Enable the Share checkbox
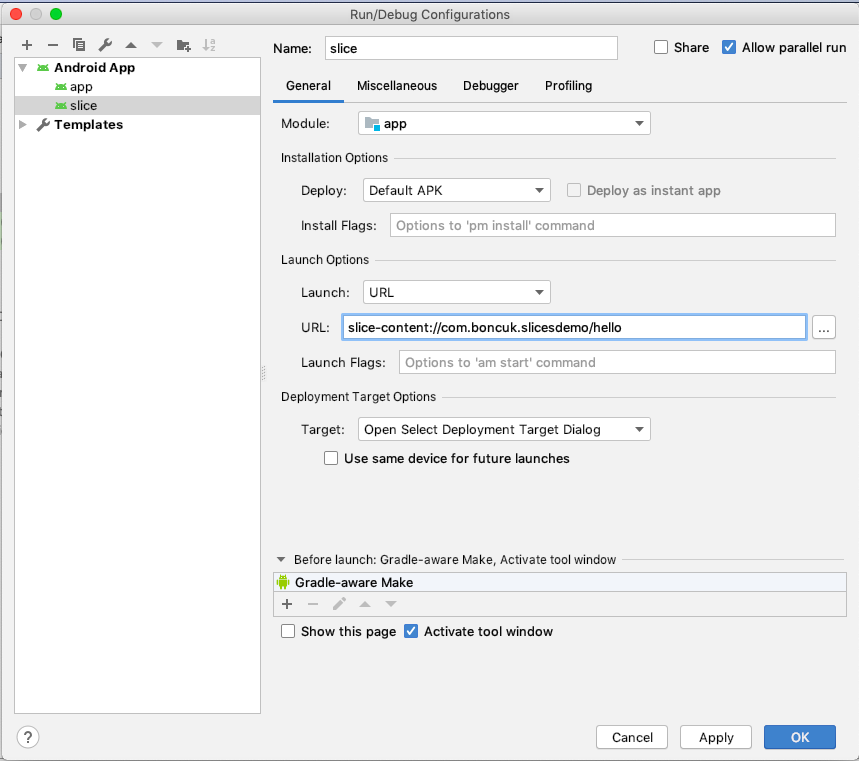Screen dimensions: 859x761 tap(660, 48)
